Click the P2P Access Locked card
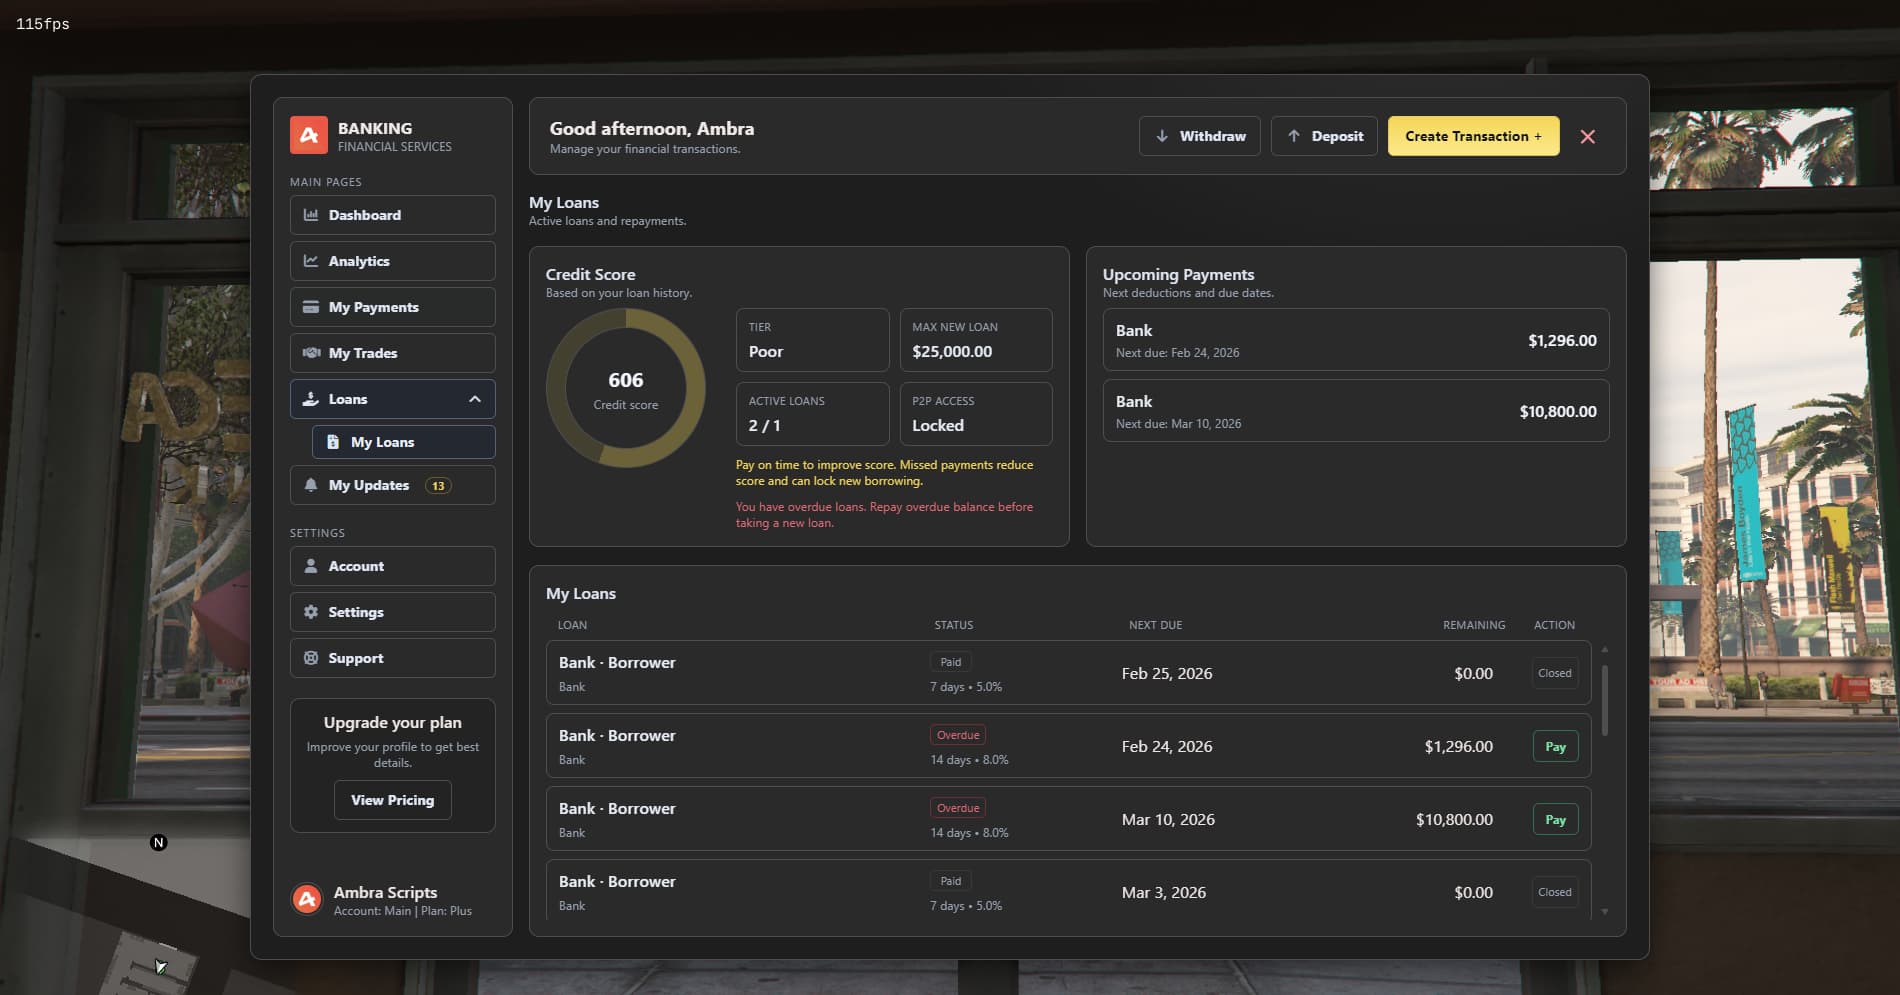The image size is (1900, 995). coord(976,414)
